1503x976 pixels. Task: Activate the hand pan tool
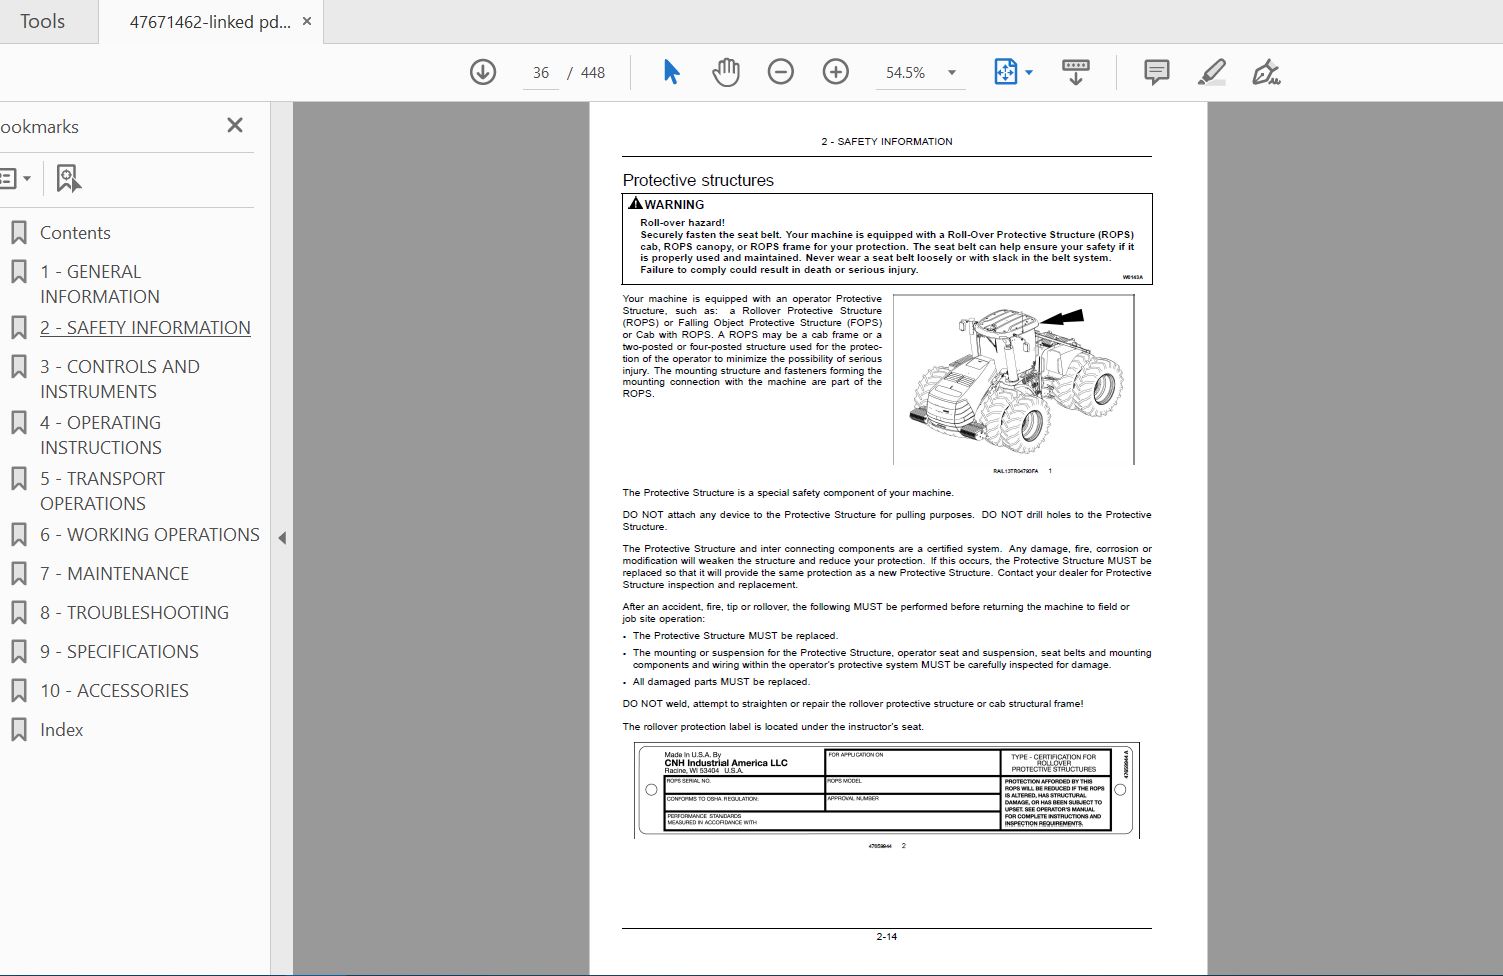pos(726,72)
